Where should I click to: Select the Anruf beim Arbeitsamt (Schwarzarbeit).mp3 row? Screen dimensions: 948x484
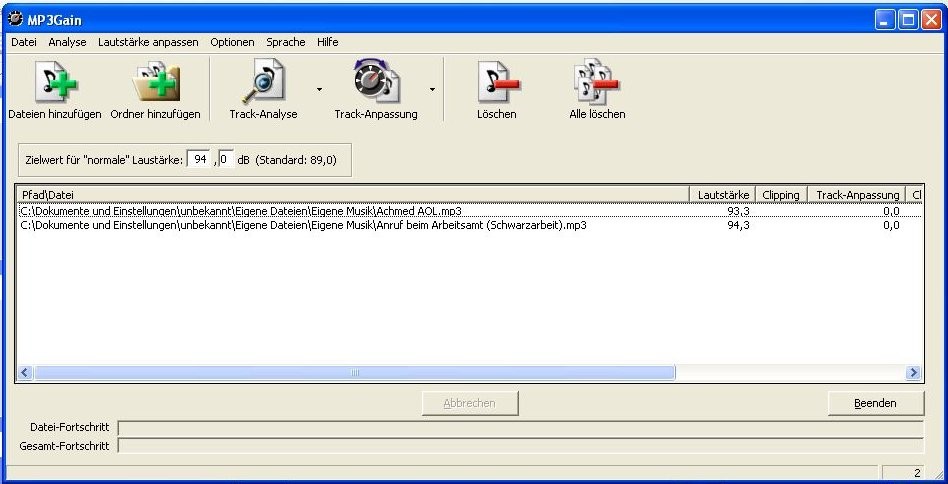tap(469, 225)
